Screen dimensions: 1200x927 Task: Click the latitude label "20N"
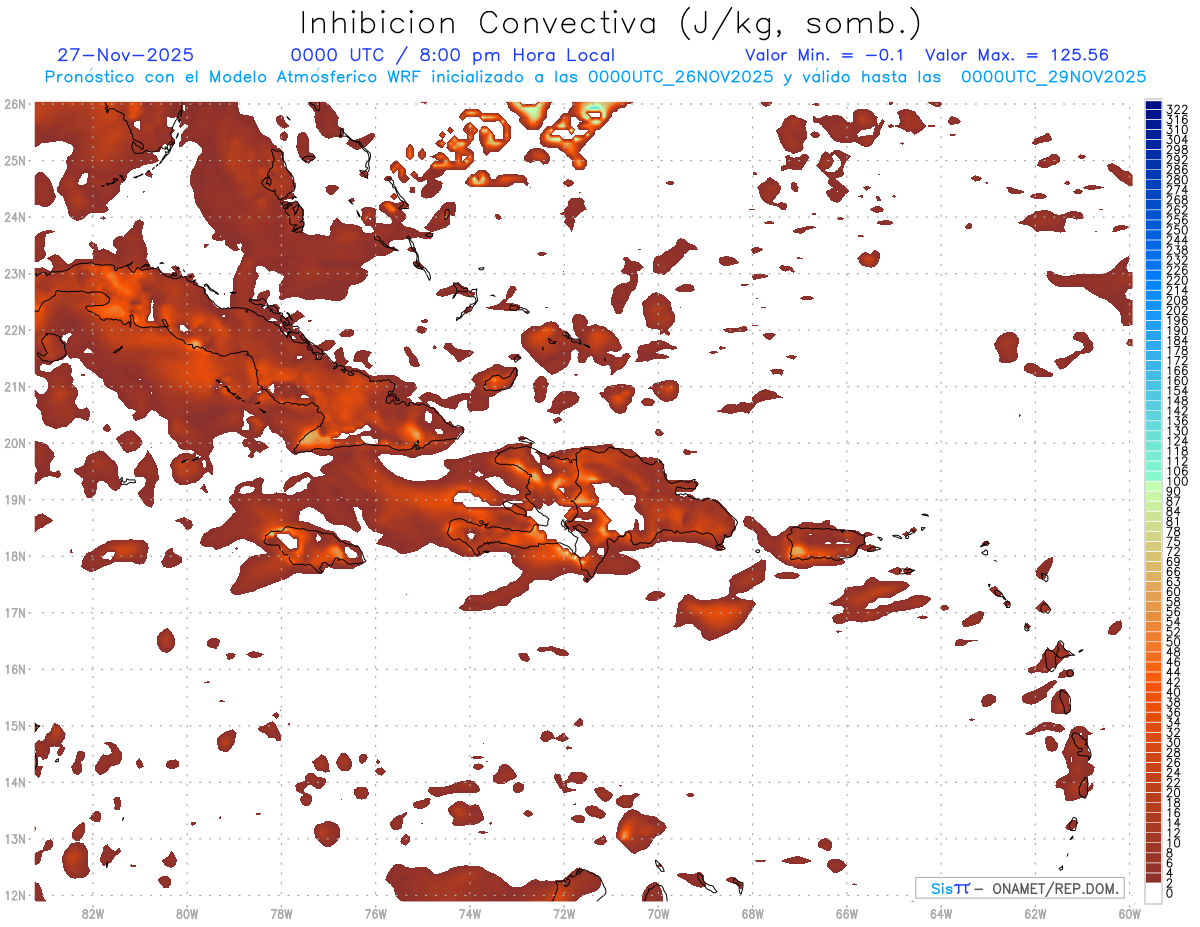(14, 443)
